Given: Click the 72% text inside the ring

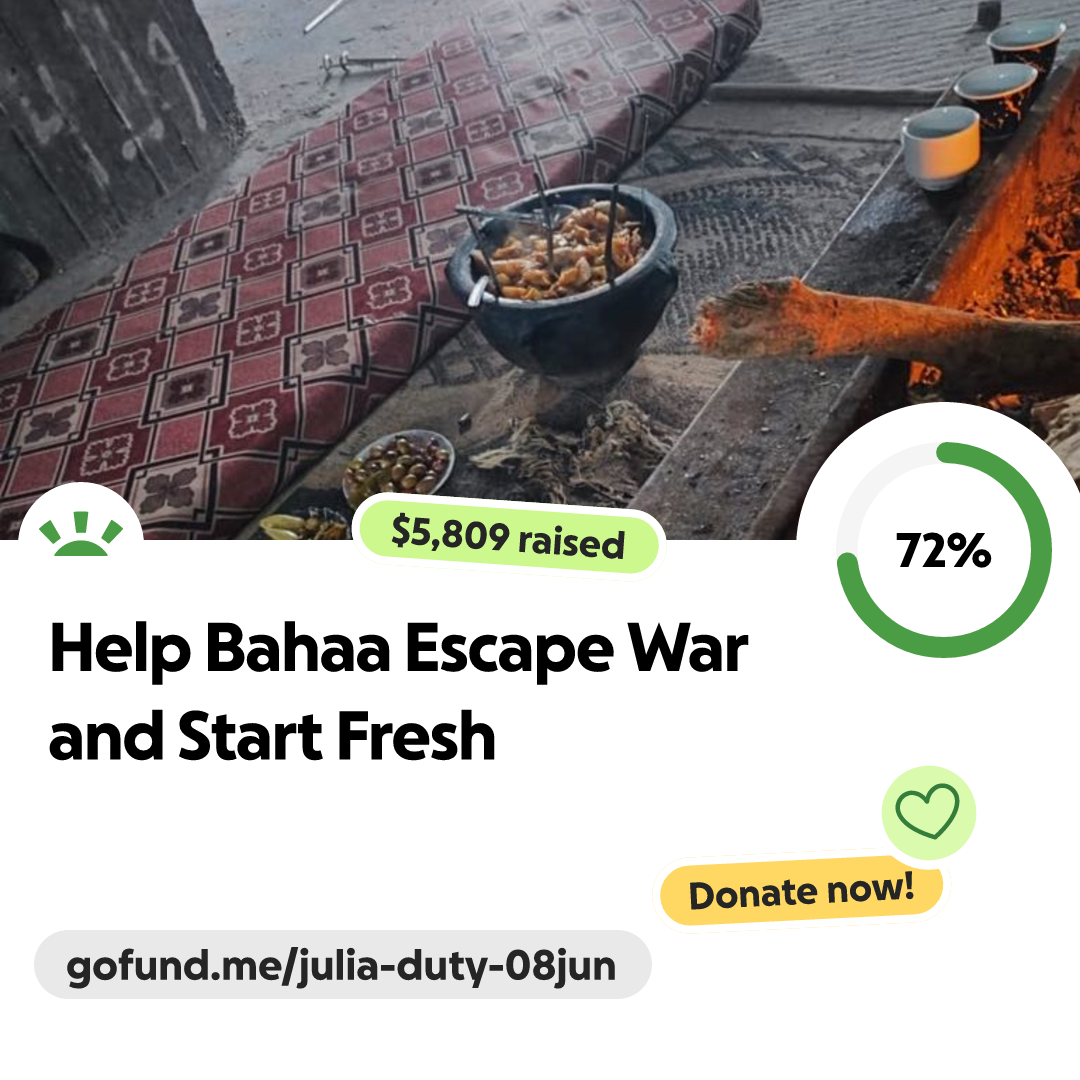Looking at the screenshot, I should pos(944,551).
